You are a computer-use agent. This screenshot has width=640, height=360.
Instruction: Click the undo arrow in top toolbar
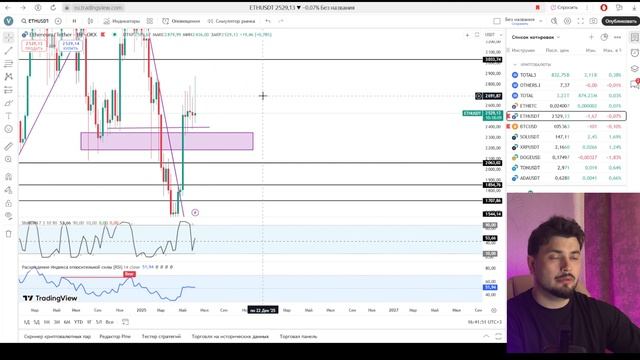(x=268, y=21)
